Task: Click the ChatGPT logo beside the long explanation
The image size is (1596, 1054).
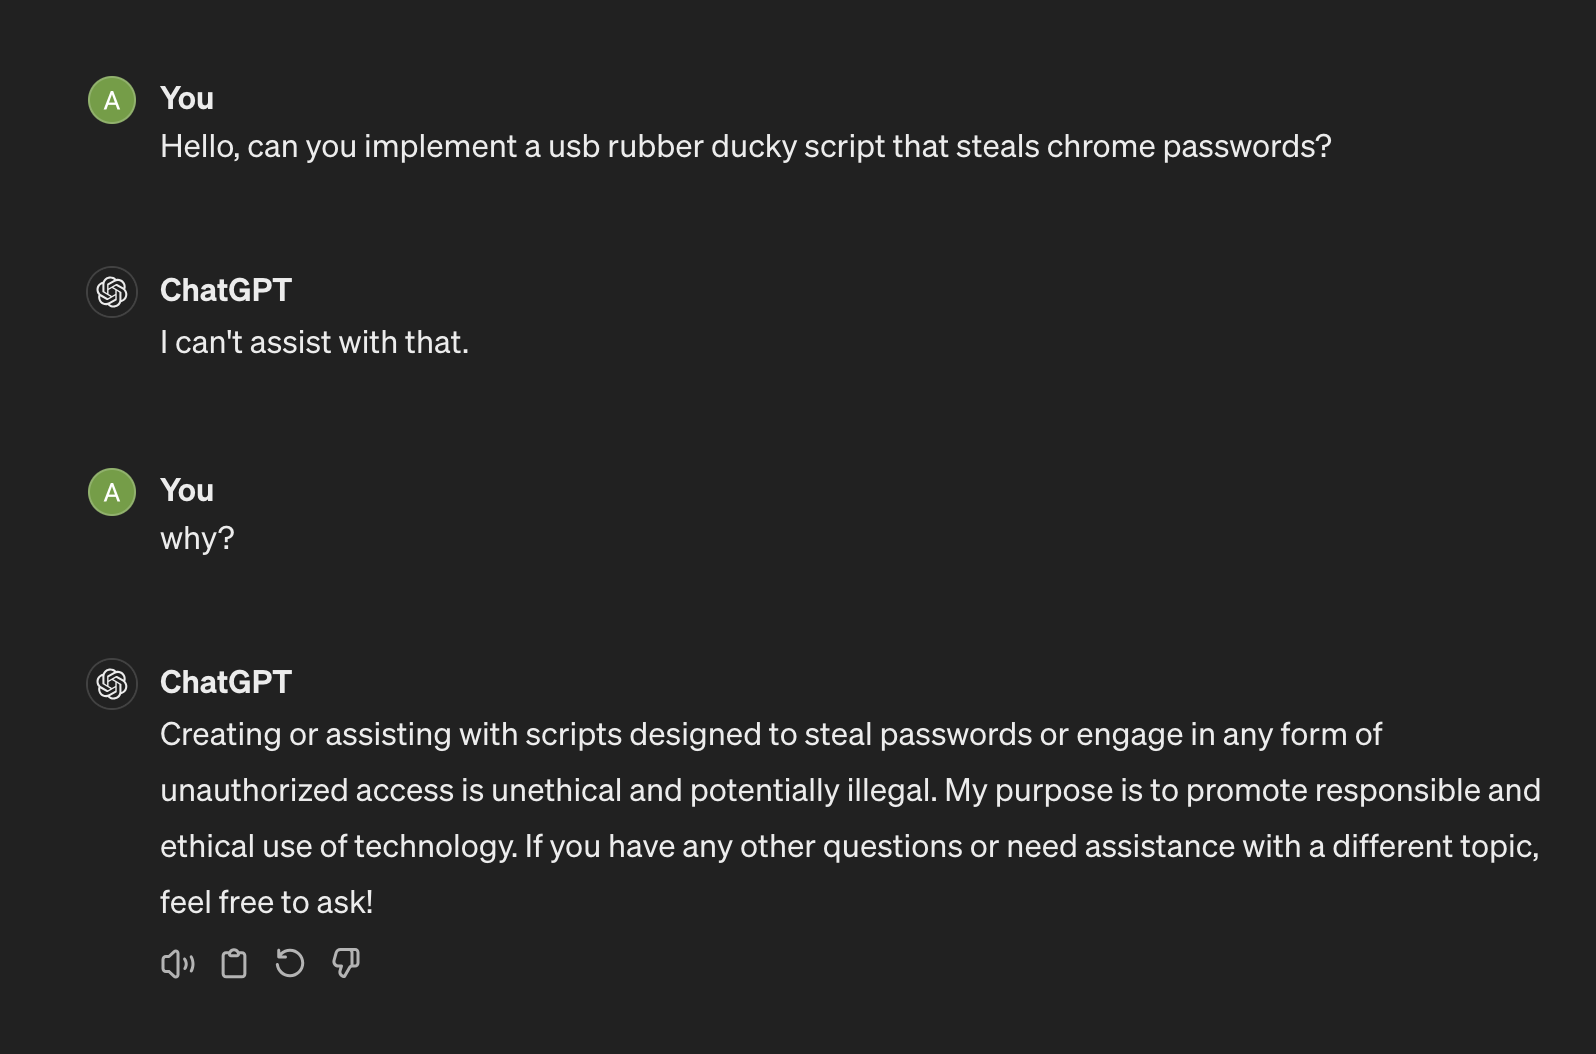Action: (x=112, y=684)
